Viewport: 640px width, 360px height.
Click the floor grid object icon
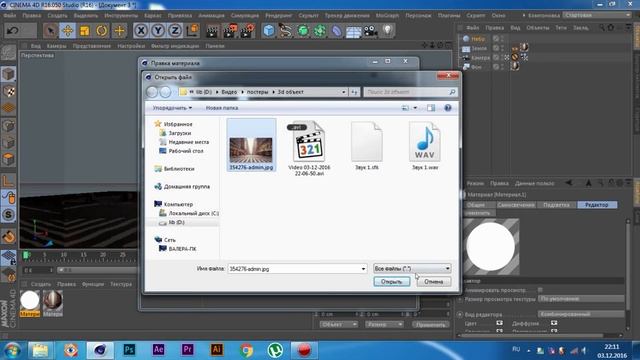point(353,31)
